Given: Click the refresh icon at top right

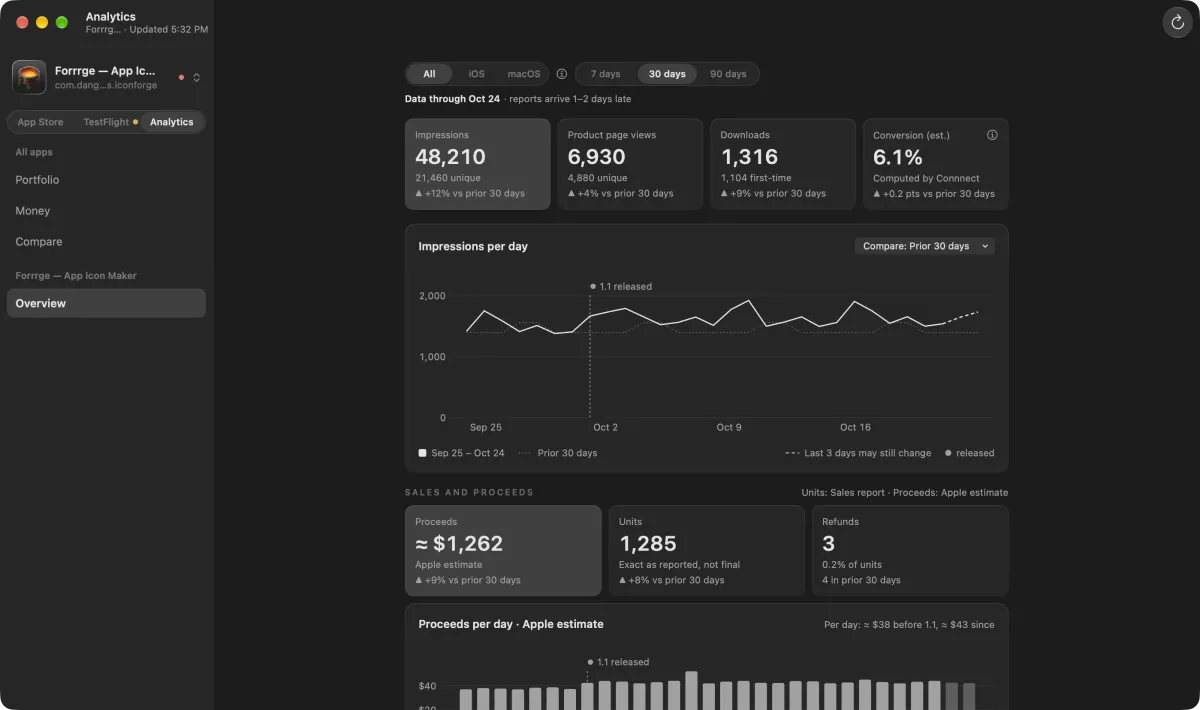Looking at the screenshot, I should [x=1177, y=22].
